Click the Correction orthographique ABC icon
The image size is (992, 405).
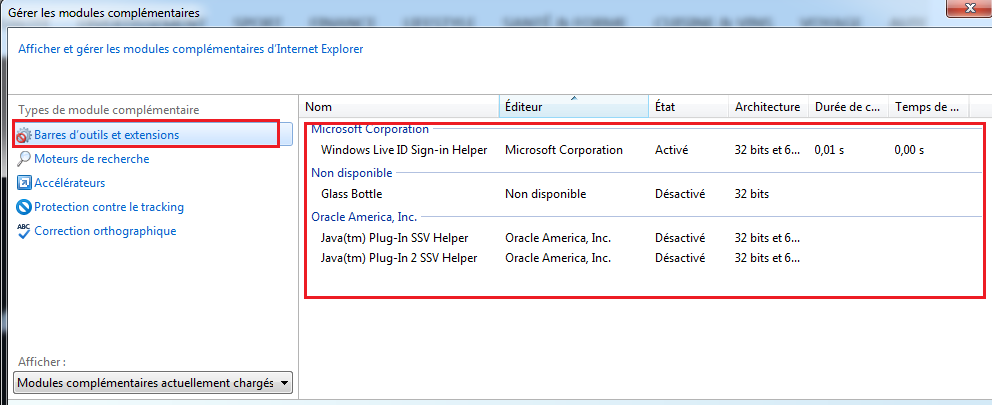[x=23, y=231]
